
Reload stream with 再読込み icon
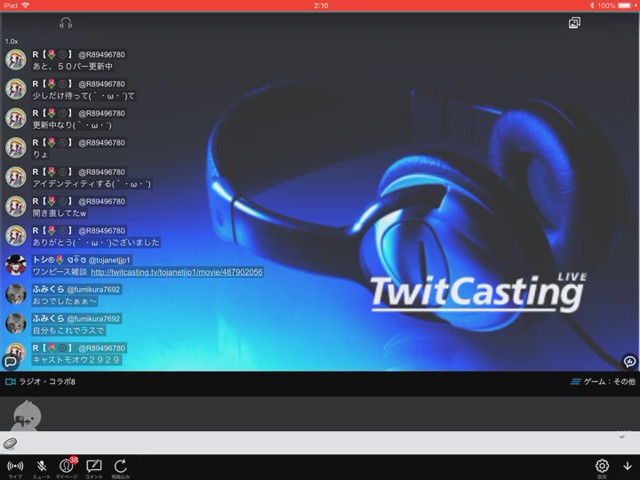tap(120, 468)
